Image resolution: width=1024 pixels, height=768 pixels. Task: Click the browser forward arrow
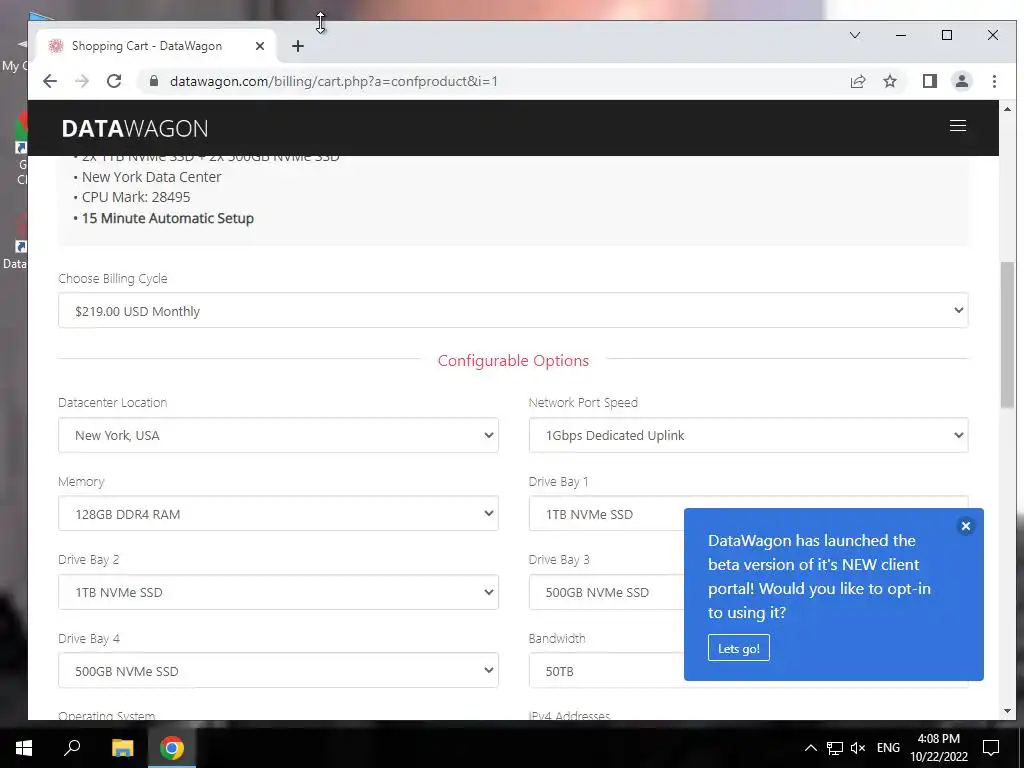(82, 81)
